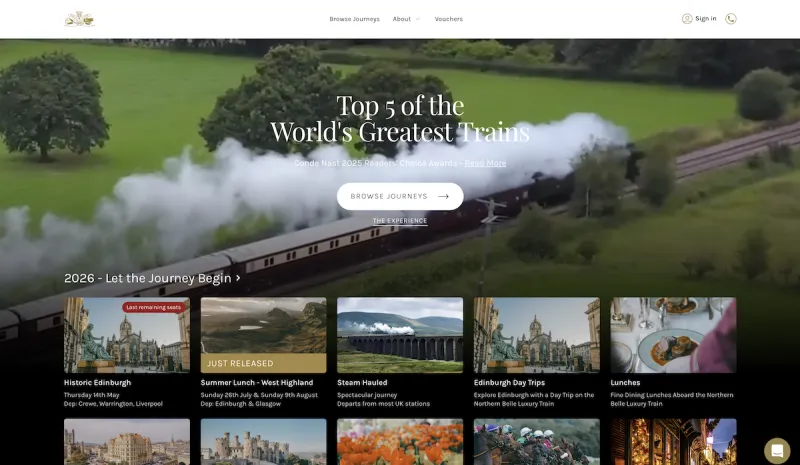Screen dimensions: 800x465
Task: Open Edinburgh Day Trips card image
Action: 536,335
